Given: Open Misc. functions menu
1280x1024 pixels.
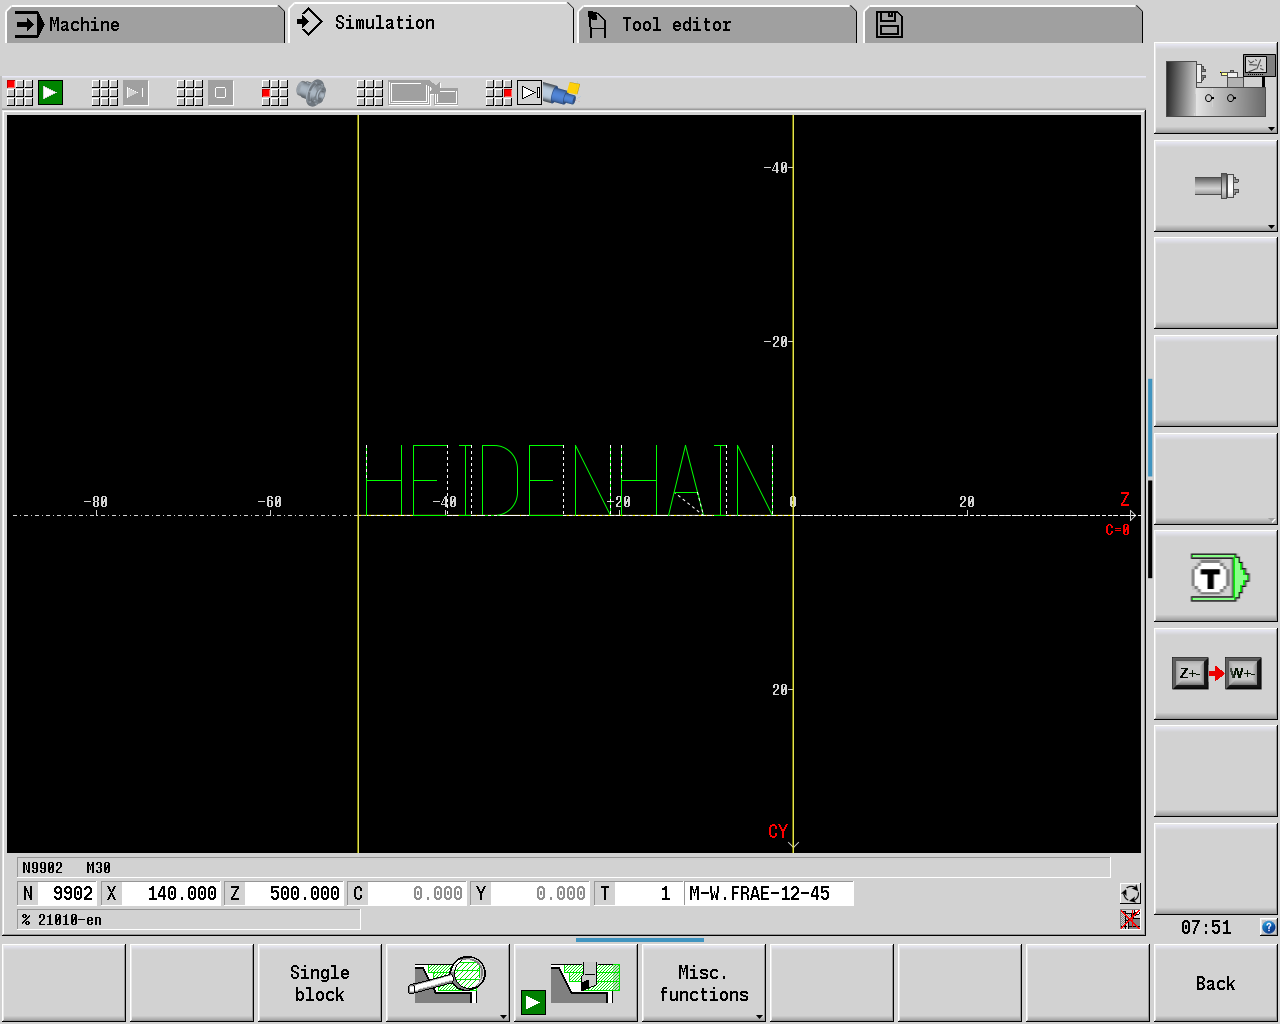Looking at the screenshot, I should point(703,983).
